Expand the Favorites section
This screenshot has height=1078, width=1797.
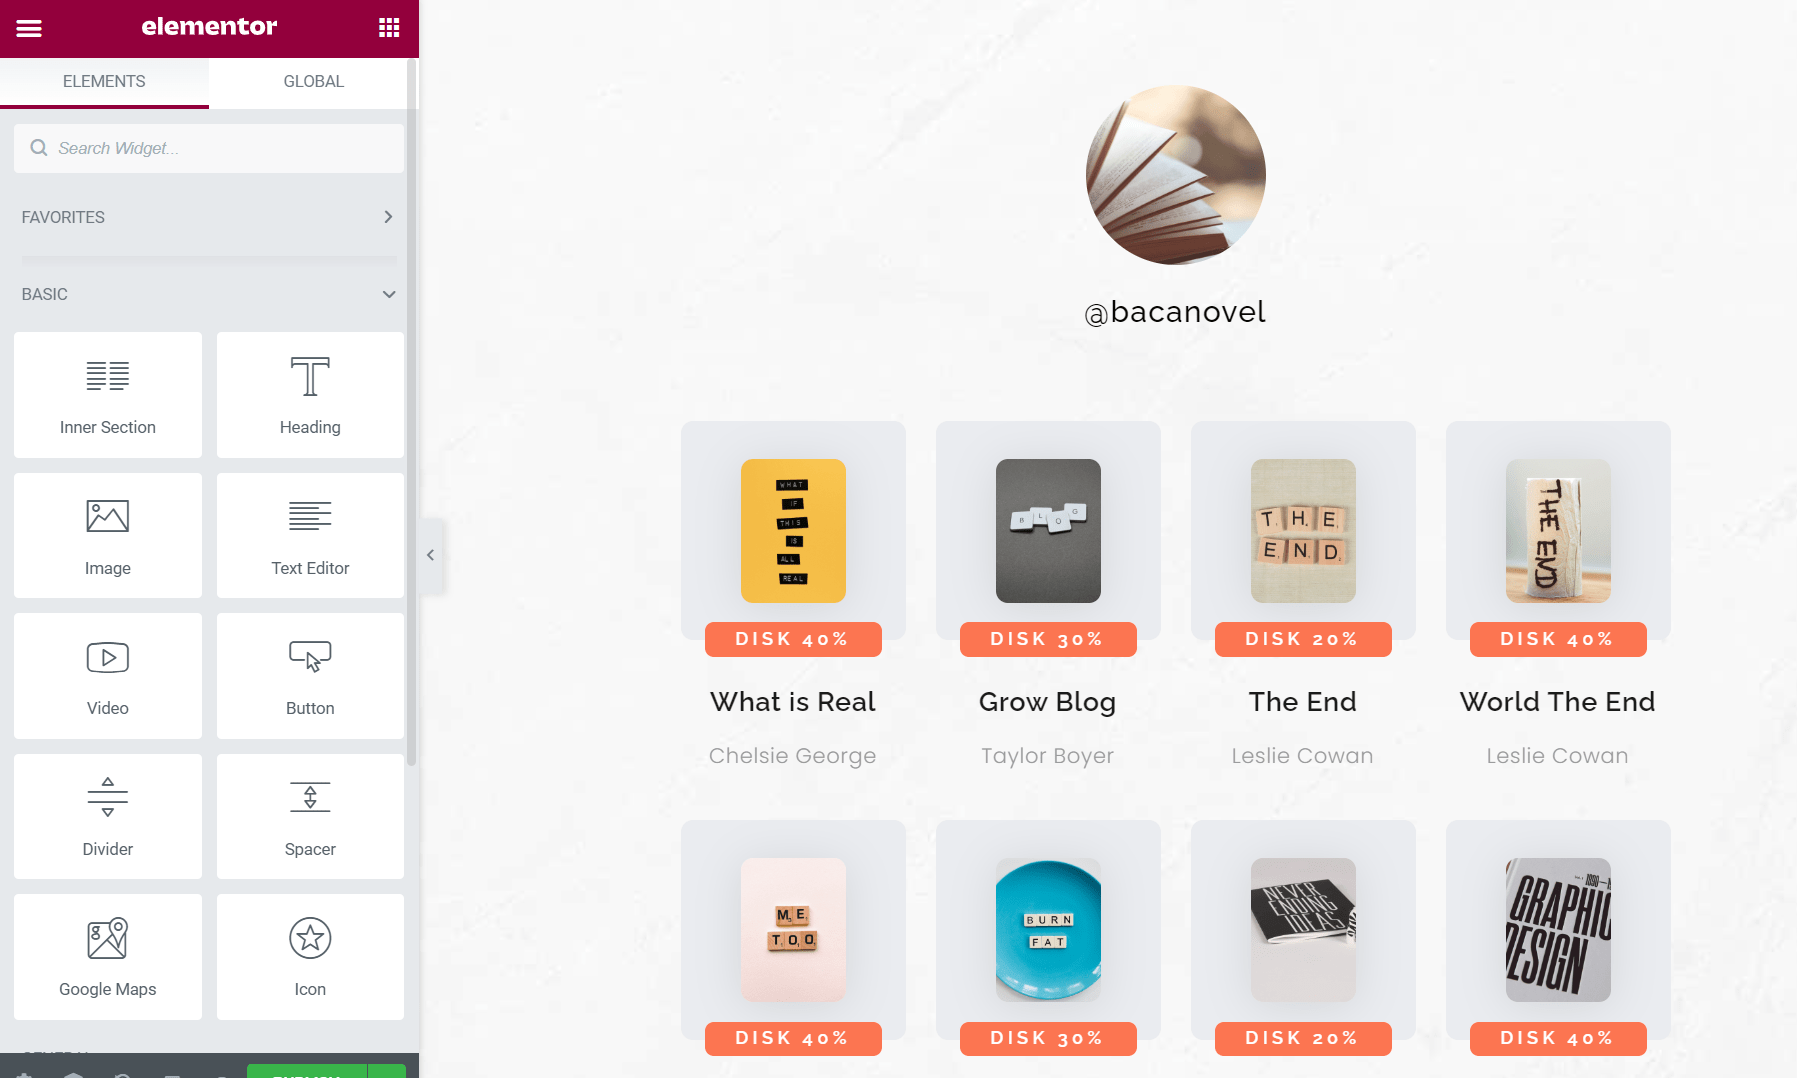pos(208,217)
